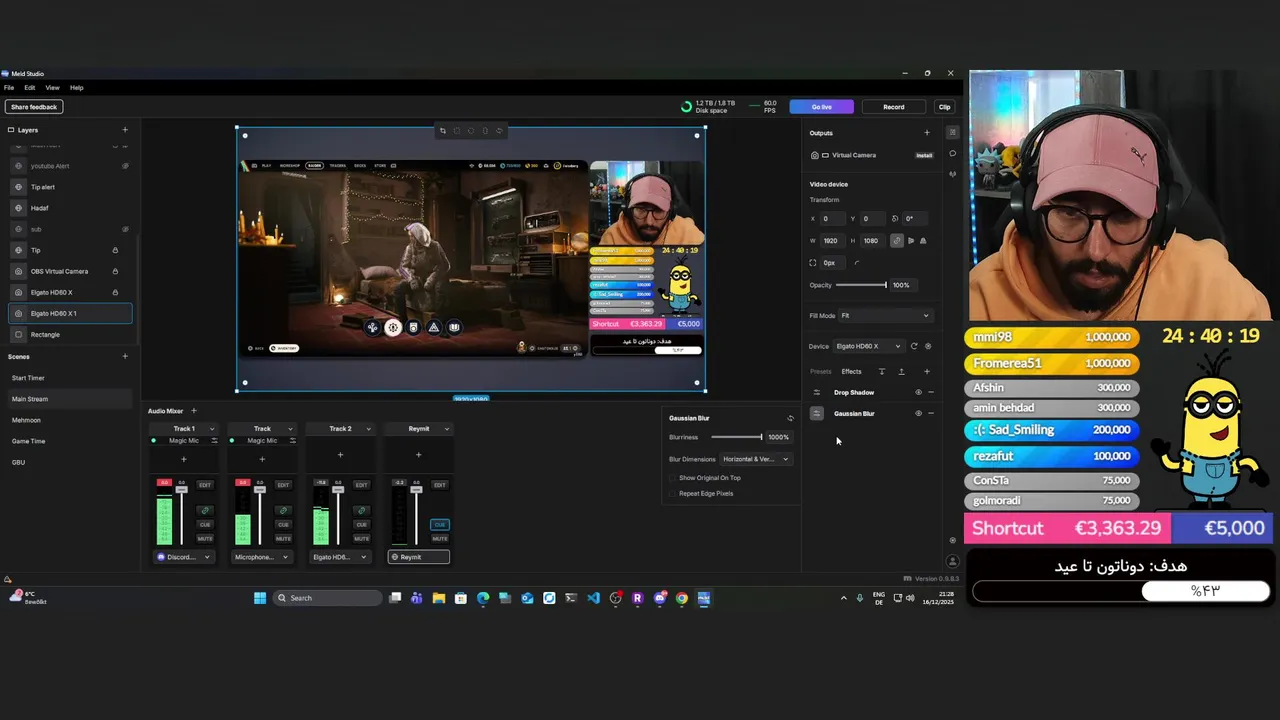Screen dimensions: 1280x720
Task: Open the Fill Mode dropdown
Action: click(x=884, y=316)
